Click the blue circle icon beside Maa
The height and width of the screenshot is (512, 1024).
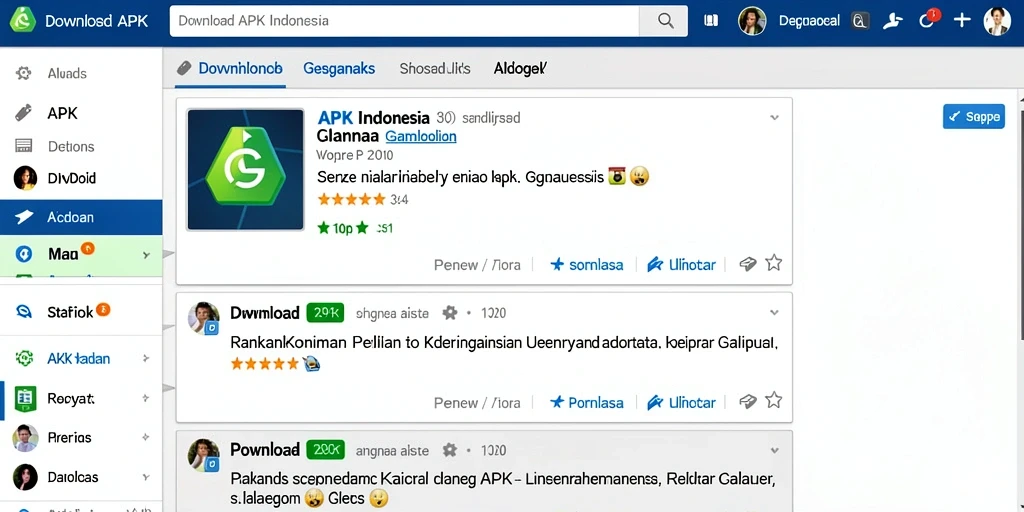pyautogui.click(x=24, y=254)
